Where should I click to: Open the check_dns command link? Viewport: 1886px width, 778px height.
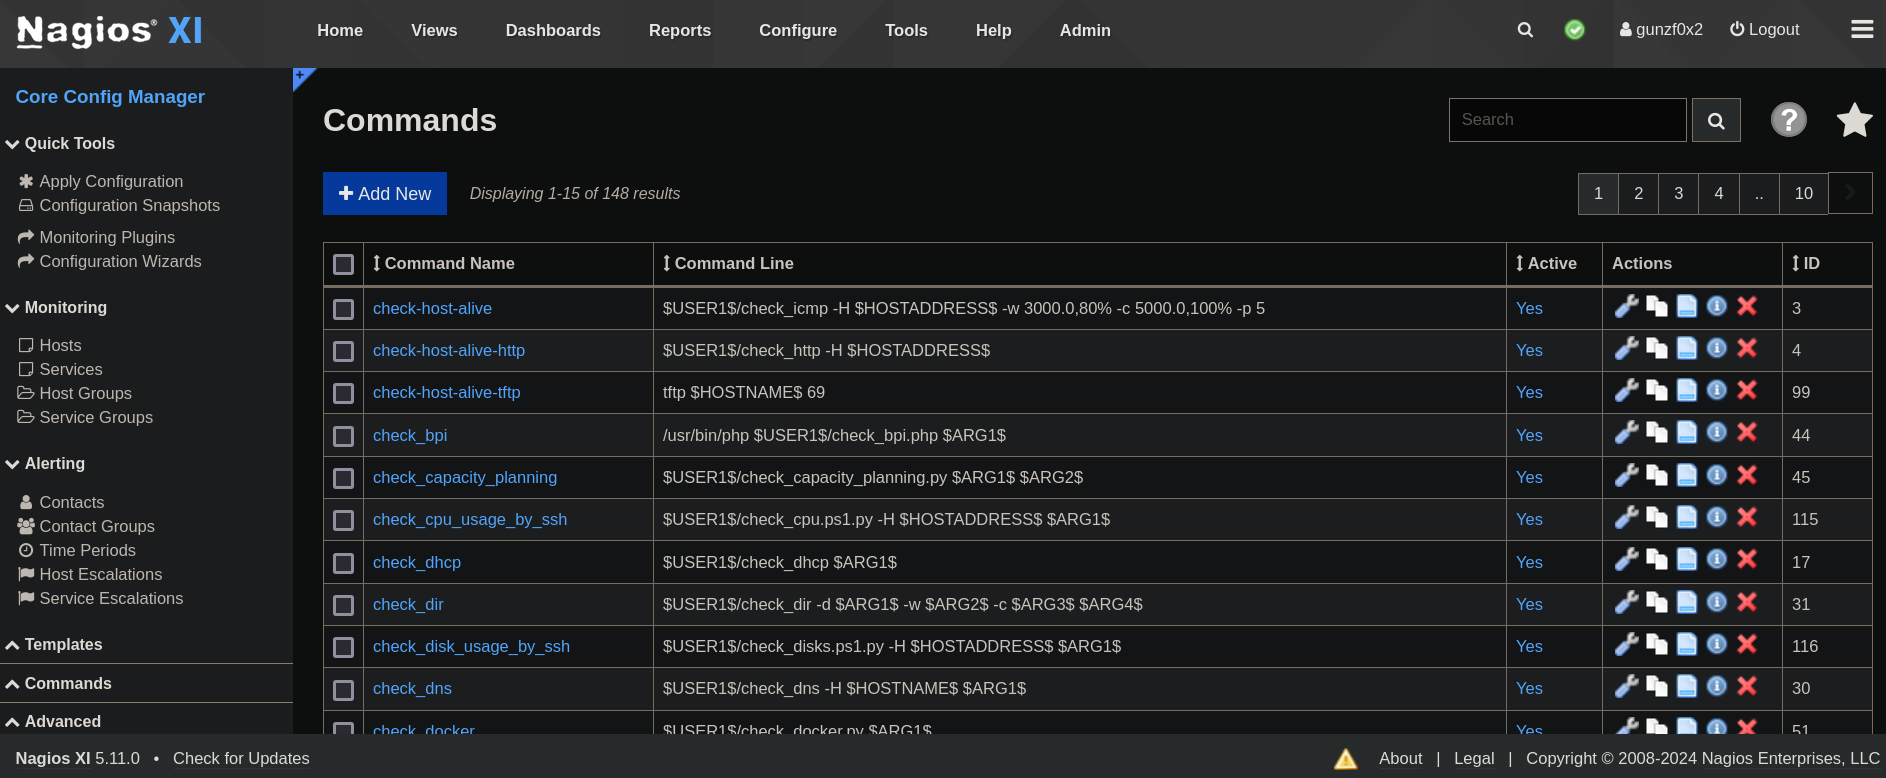tap(412, 688)
